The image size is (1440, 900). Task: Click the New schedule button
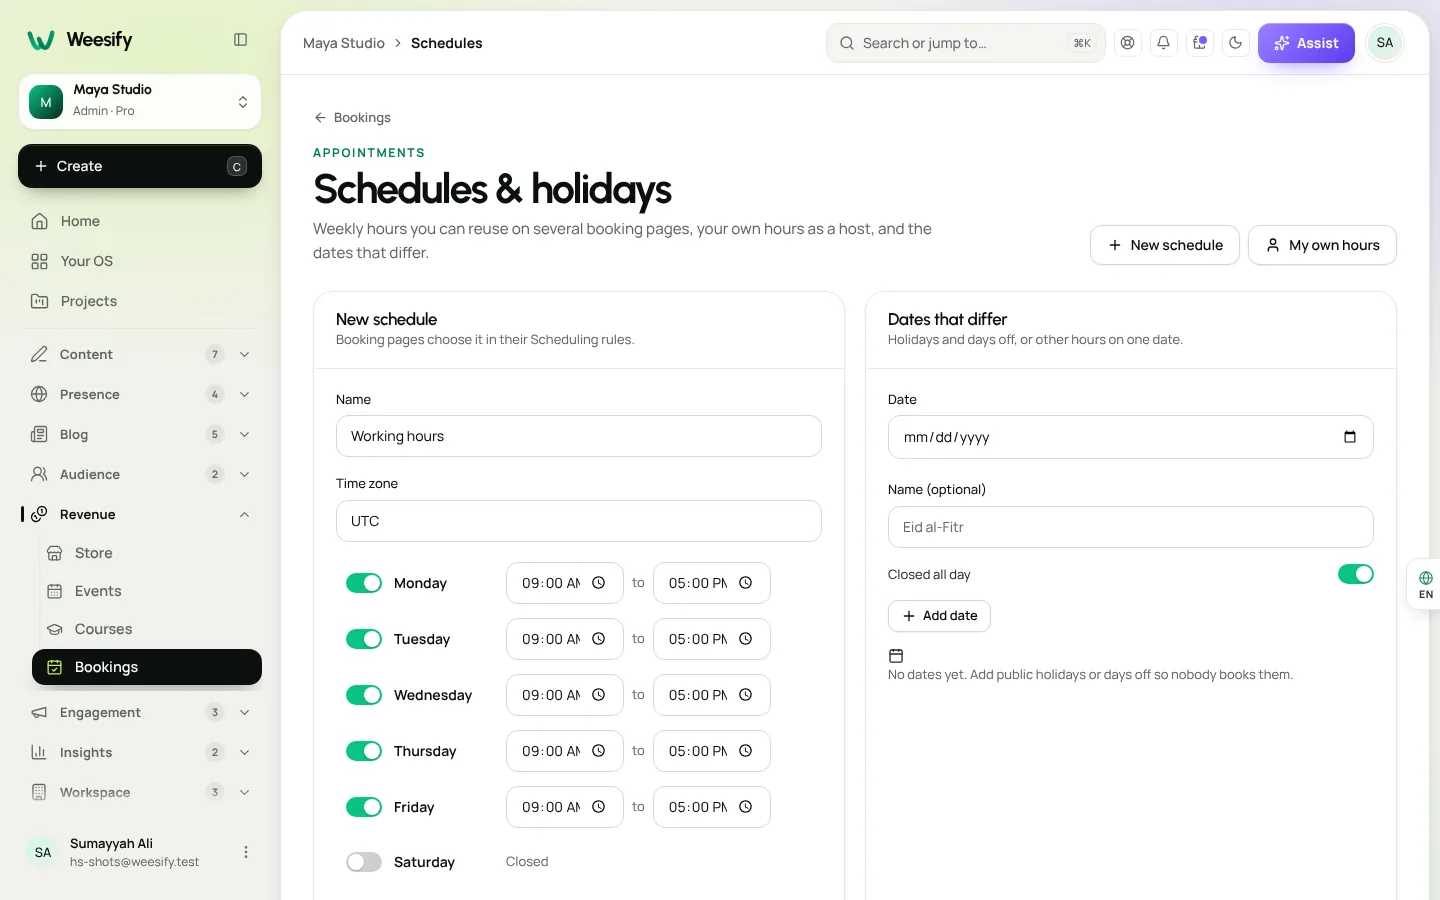1165,245
